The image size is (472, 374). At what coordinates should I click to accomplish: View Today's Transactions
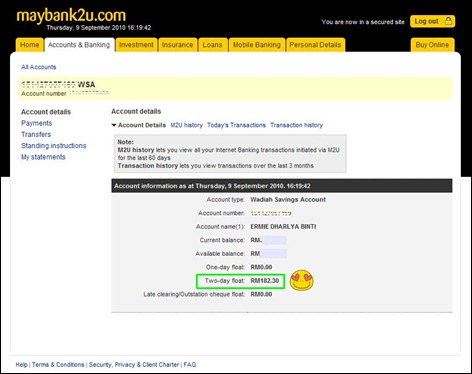[236, 125]
